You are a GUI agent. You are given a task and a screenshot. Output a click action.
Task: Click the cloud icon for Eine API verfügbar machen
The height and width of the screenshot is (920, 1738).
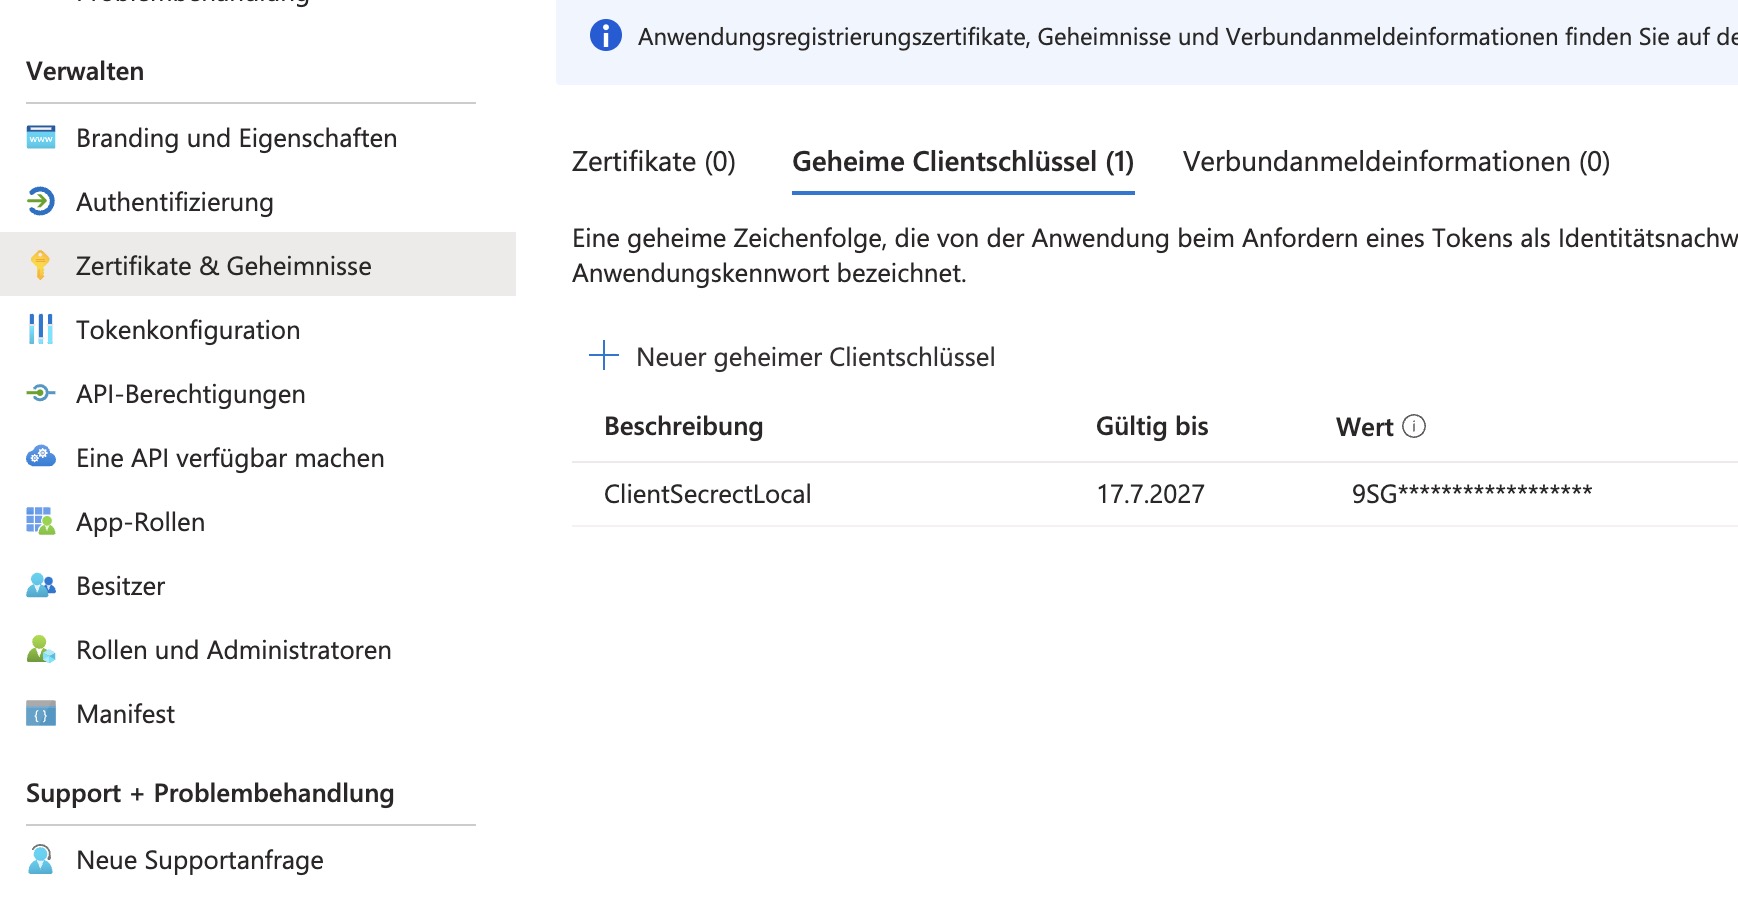click(x=41, y=457)
